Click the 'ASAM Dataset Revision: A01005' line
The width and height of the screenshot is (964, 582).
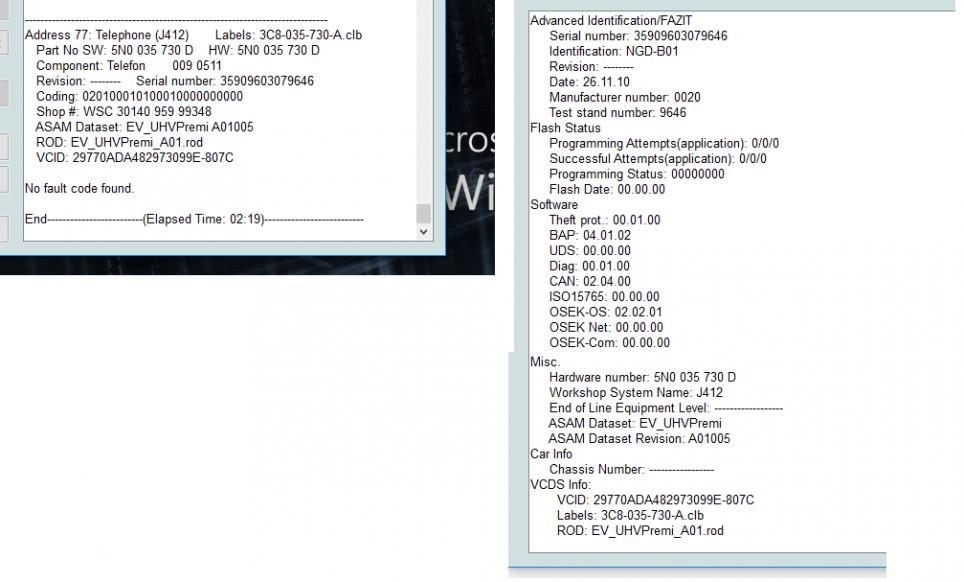click(x=639, y=438)
